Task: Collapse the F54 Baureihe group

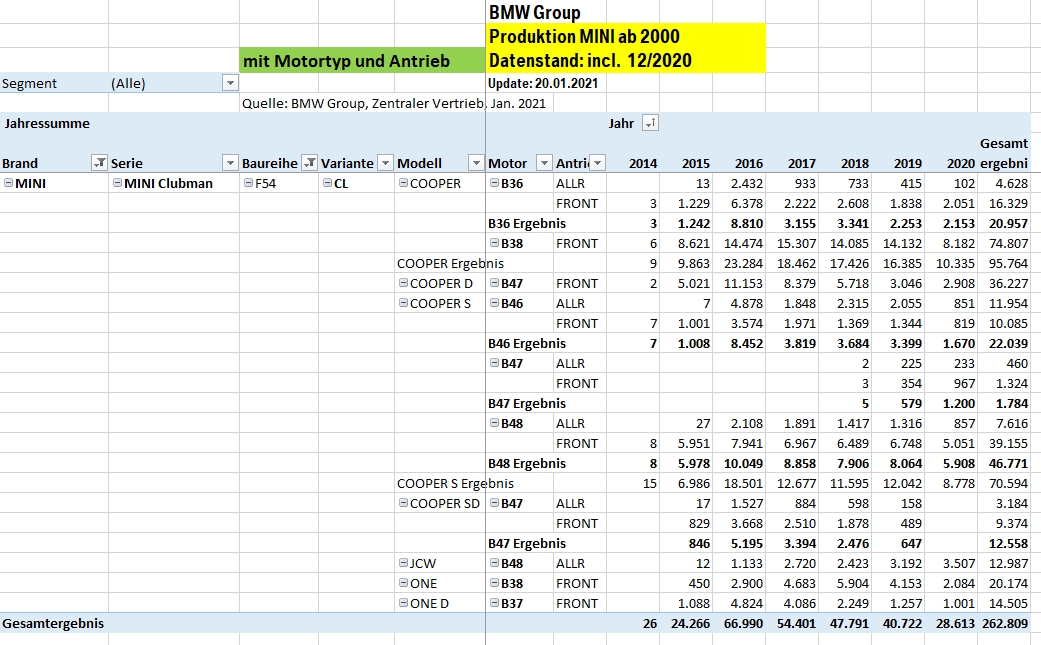Action: [x=247, y=184]
